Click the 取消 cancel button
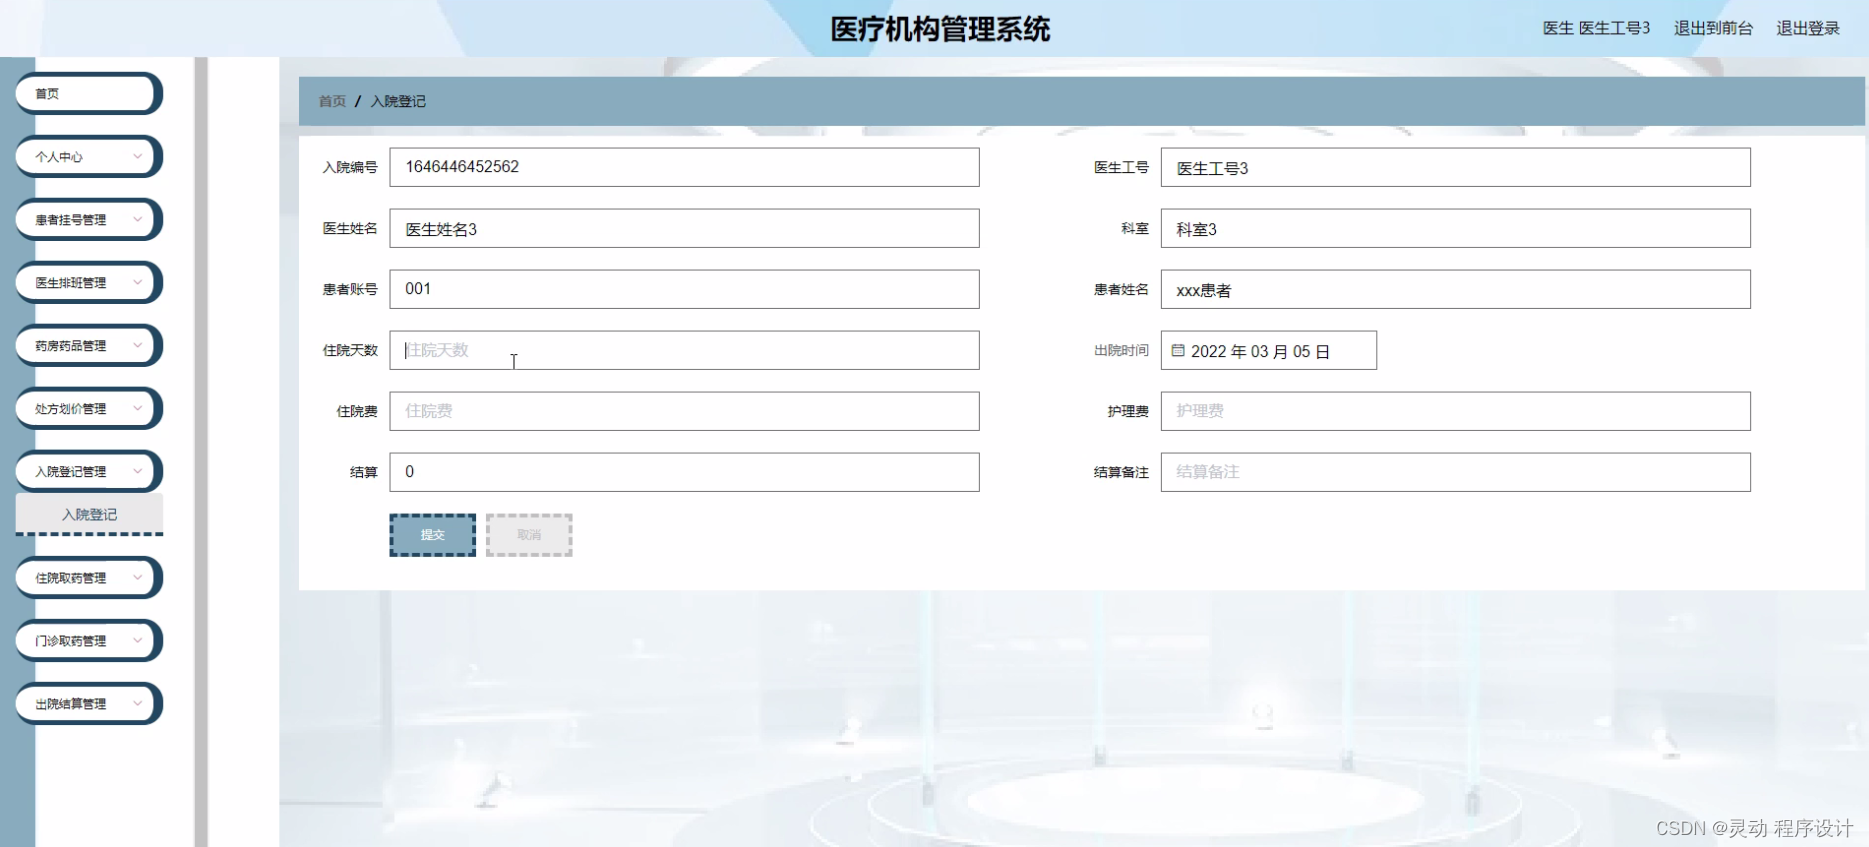 click(x=529, y=535)
